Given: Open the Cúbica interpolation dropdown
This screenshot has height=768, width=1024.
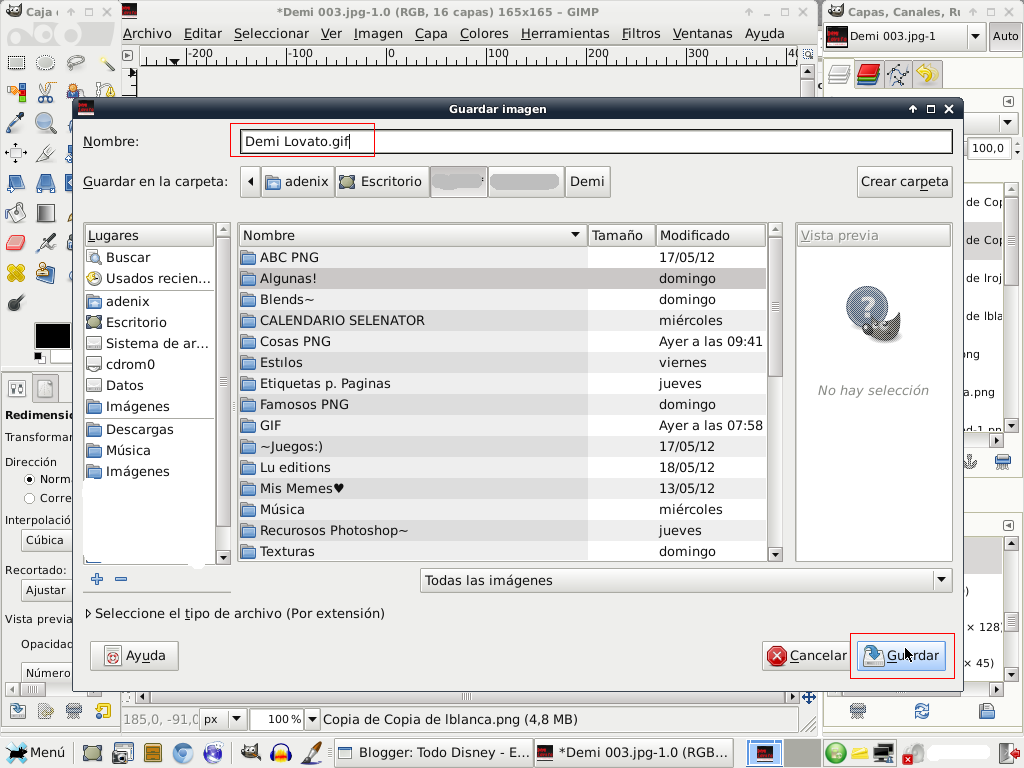Looking at the screenshot, I should click(x=44, y=540).
